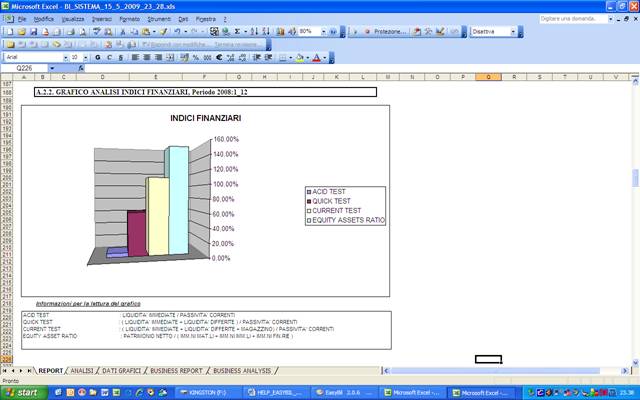Open the Visualizza menu
The height and width of the screenshot is (400, 640).
click(x=73, y=19)
